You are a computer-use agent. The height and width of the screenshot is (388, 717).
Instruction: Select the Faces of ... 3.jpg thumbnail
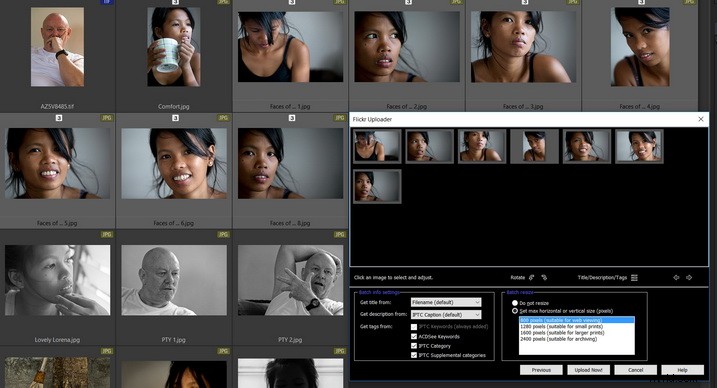point(524,47)
